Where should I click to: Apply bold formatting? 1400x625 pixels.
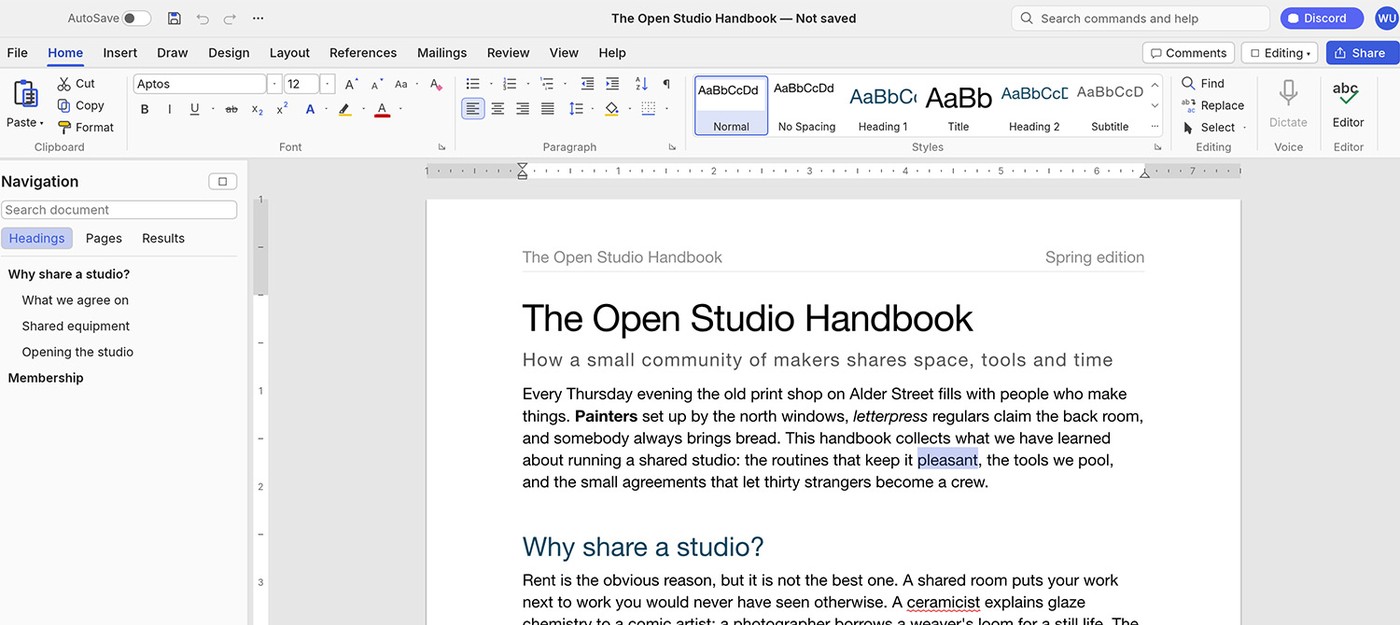tap(145, 109)
